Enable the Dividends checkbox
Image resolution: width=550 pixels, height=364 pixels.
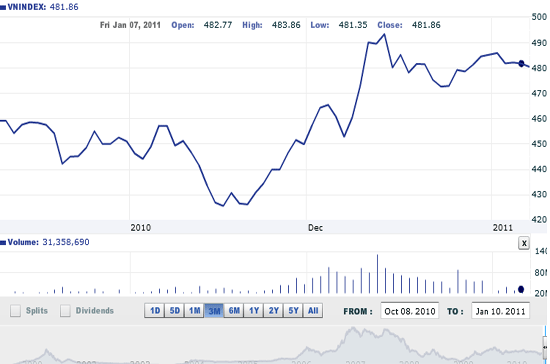(65, 311)
